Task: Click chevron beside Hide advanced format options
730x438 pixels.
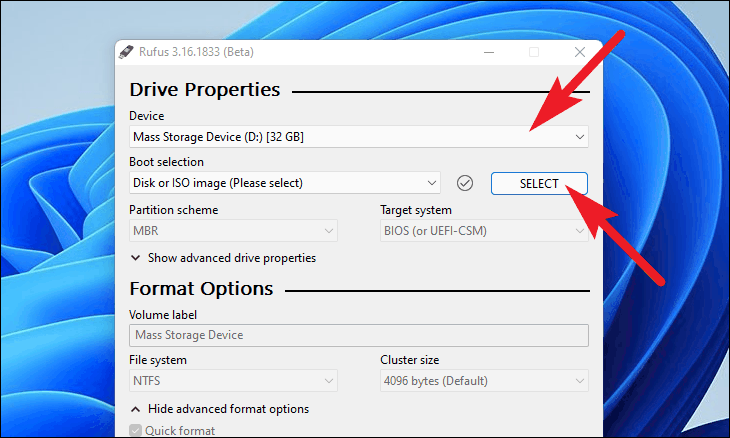Action: click(135, 409)
